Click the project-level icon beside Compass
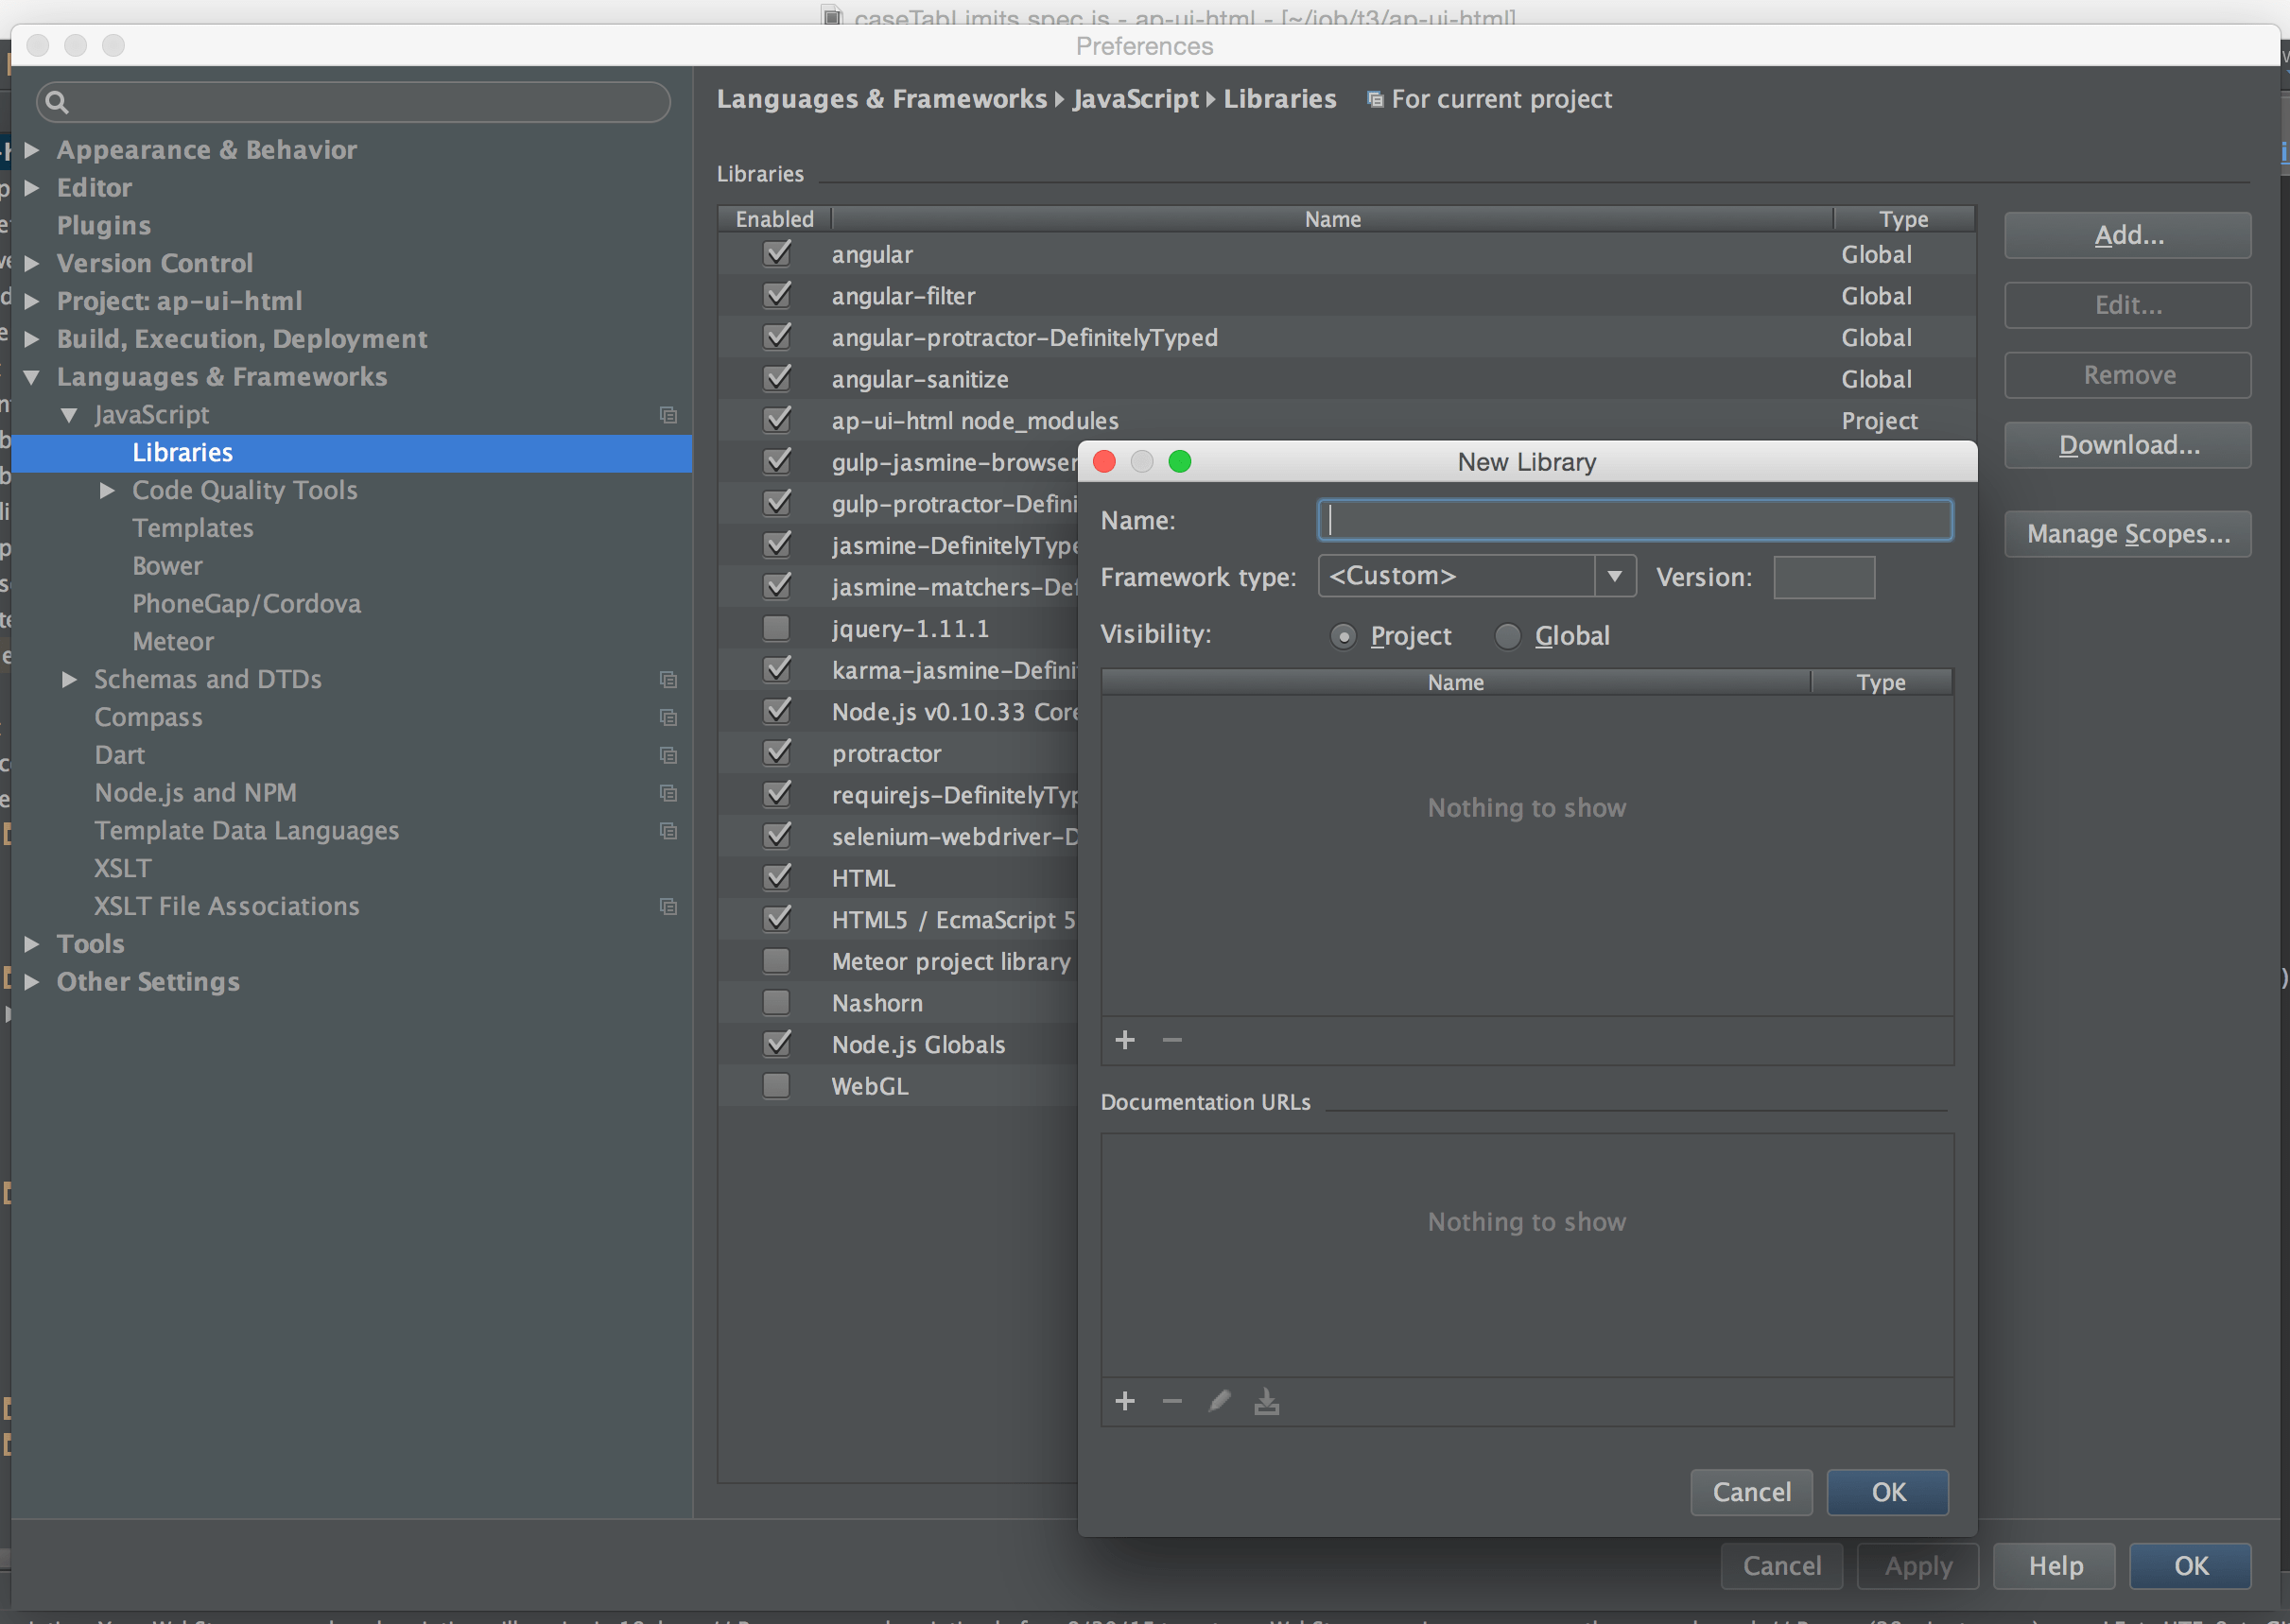 pos(668,717)
